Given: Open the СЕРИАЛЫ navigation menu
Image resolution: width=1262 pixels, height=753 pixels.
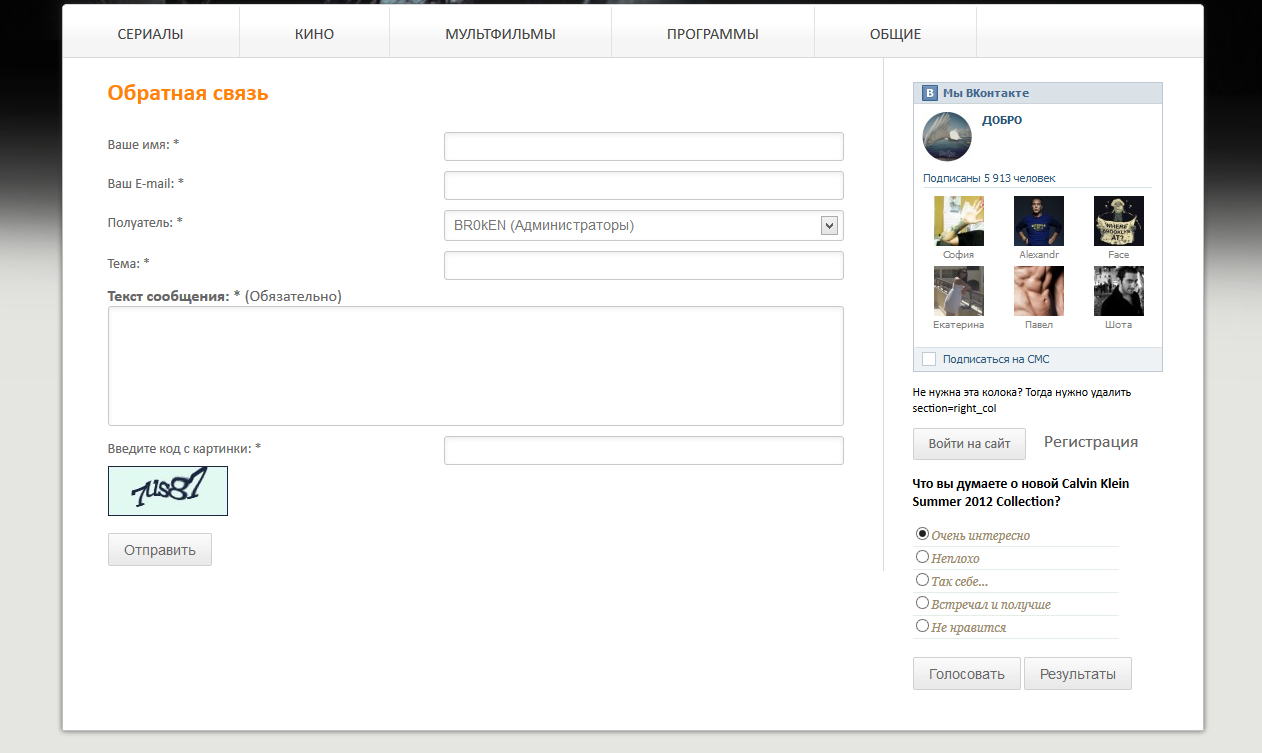Looking at the screenshot, I should pyautogui.click(x=150, y=34).
